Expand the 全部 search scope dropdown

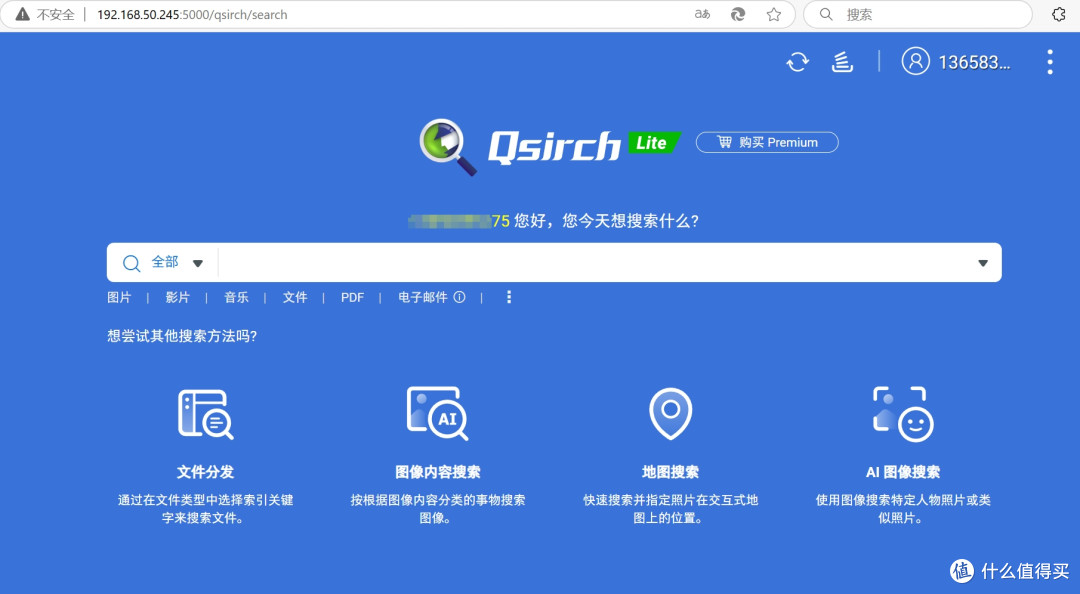click(x=198, y=263)
